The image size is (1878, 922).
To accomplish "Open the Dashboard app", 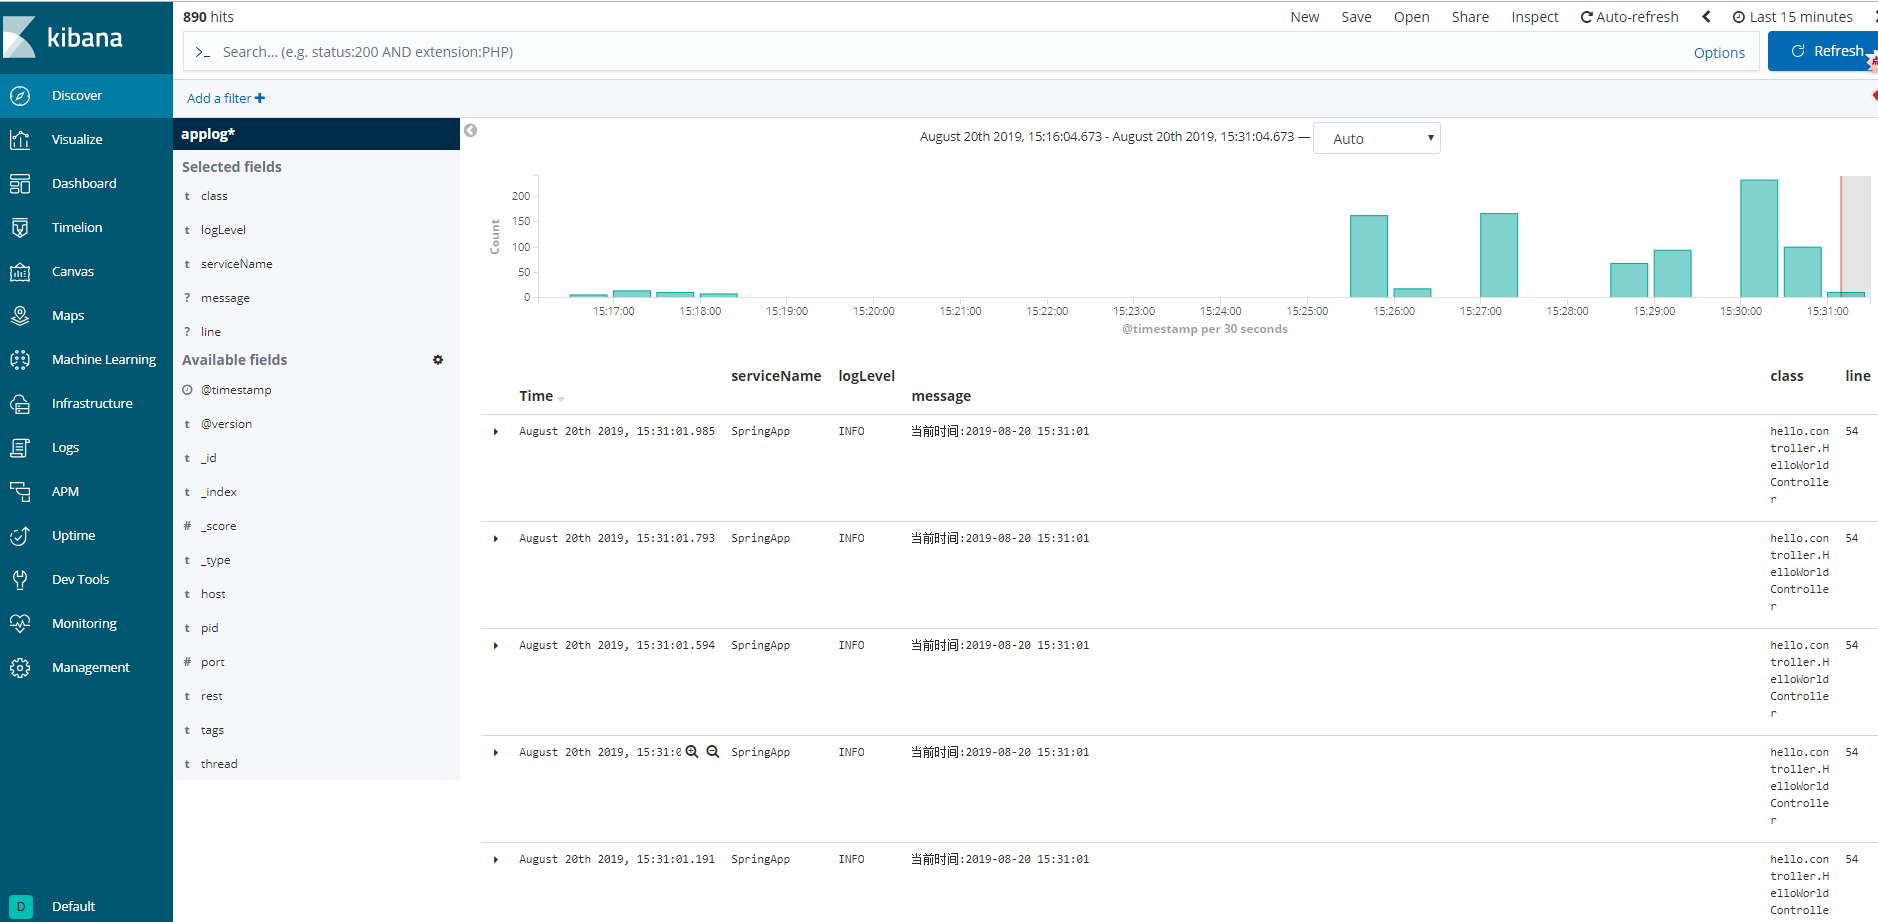I will tap(84, 183).
